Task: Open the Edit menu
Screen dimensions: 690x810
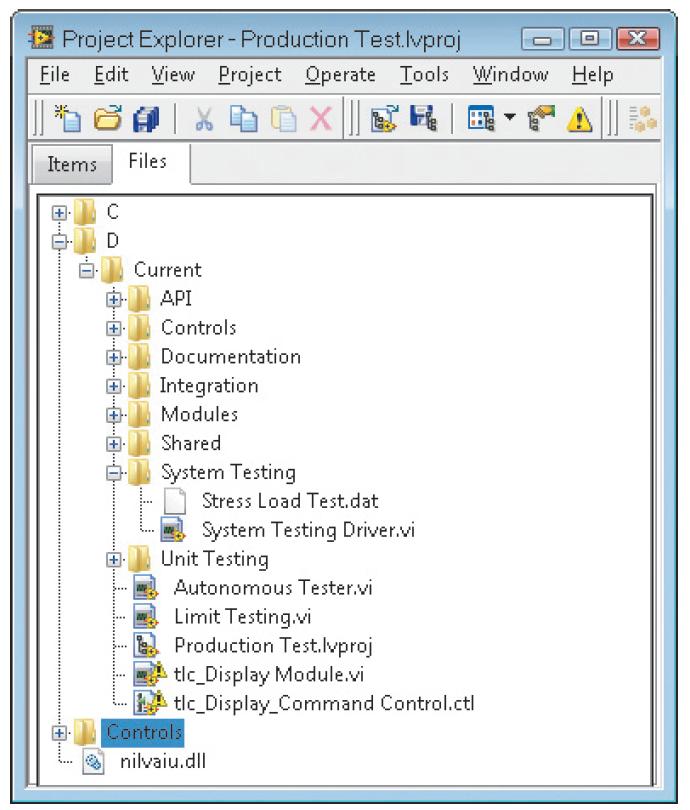Action: pos(111,75)
